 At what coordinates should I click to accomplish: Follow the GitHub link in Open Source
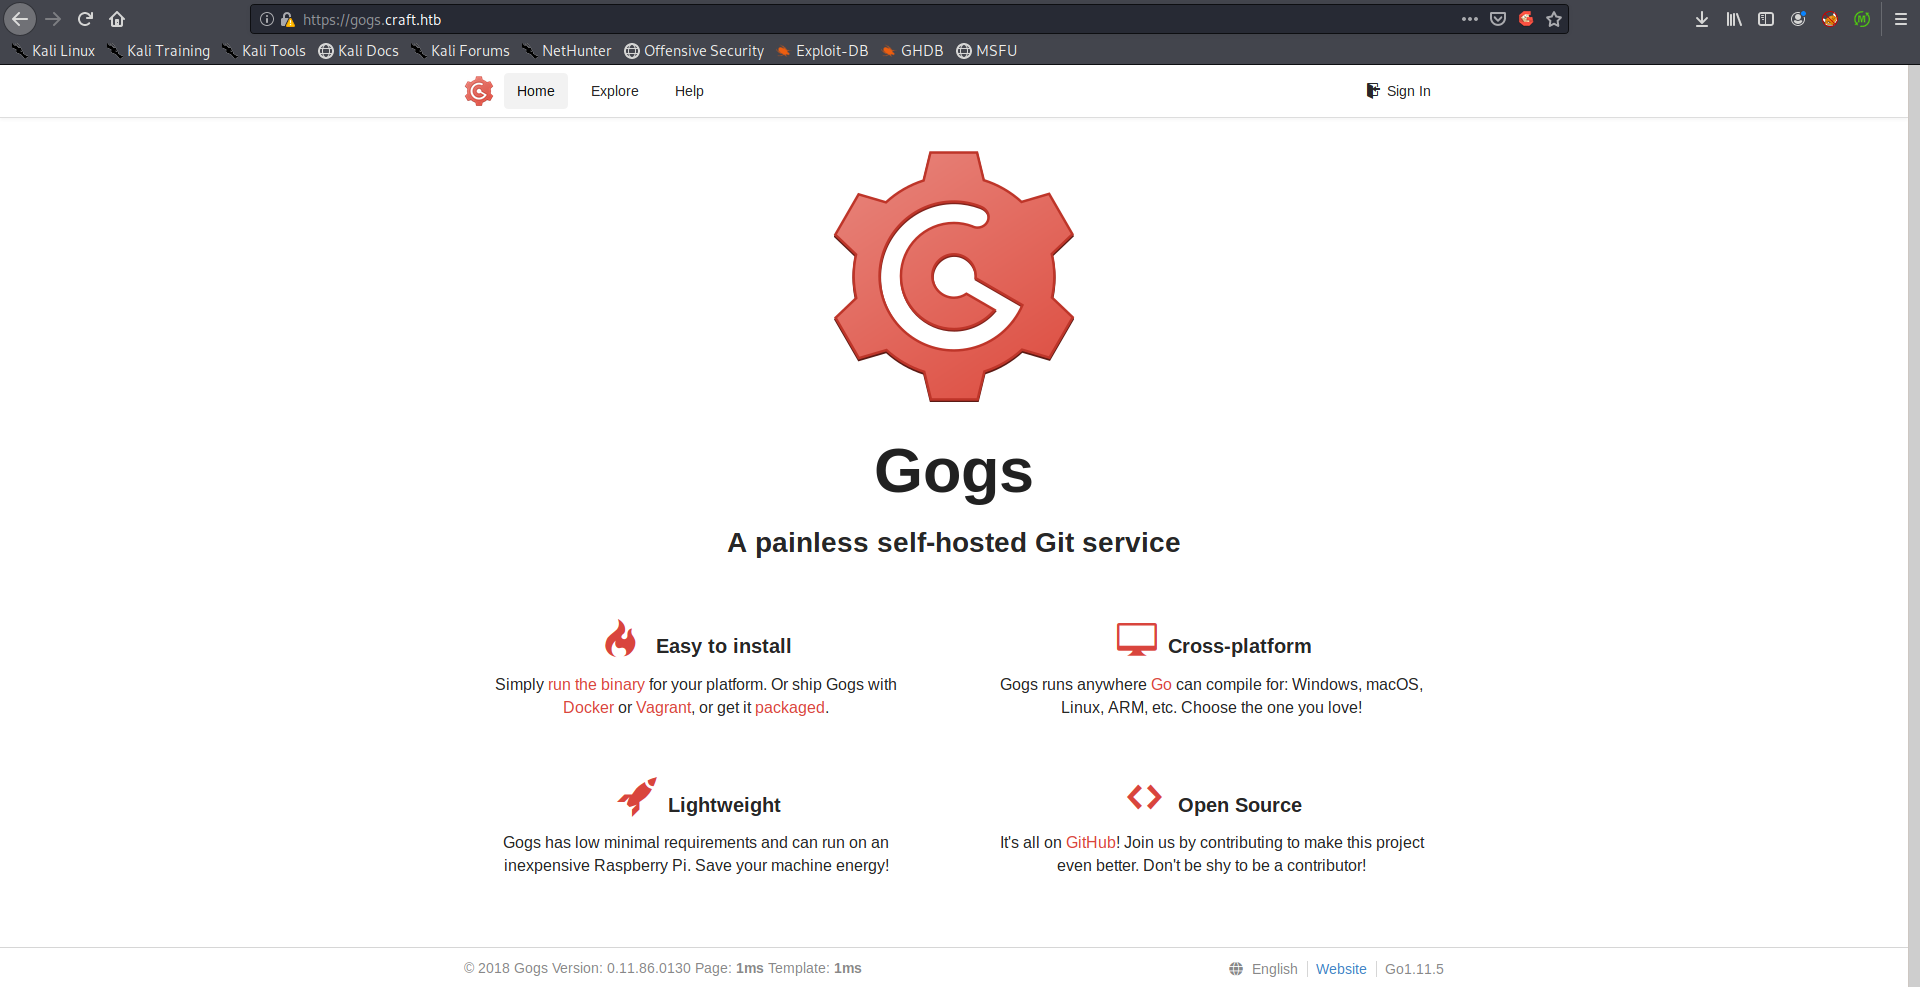point(1090,842)
